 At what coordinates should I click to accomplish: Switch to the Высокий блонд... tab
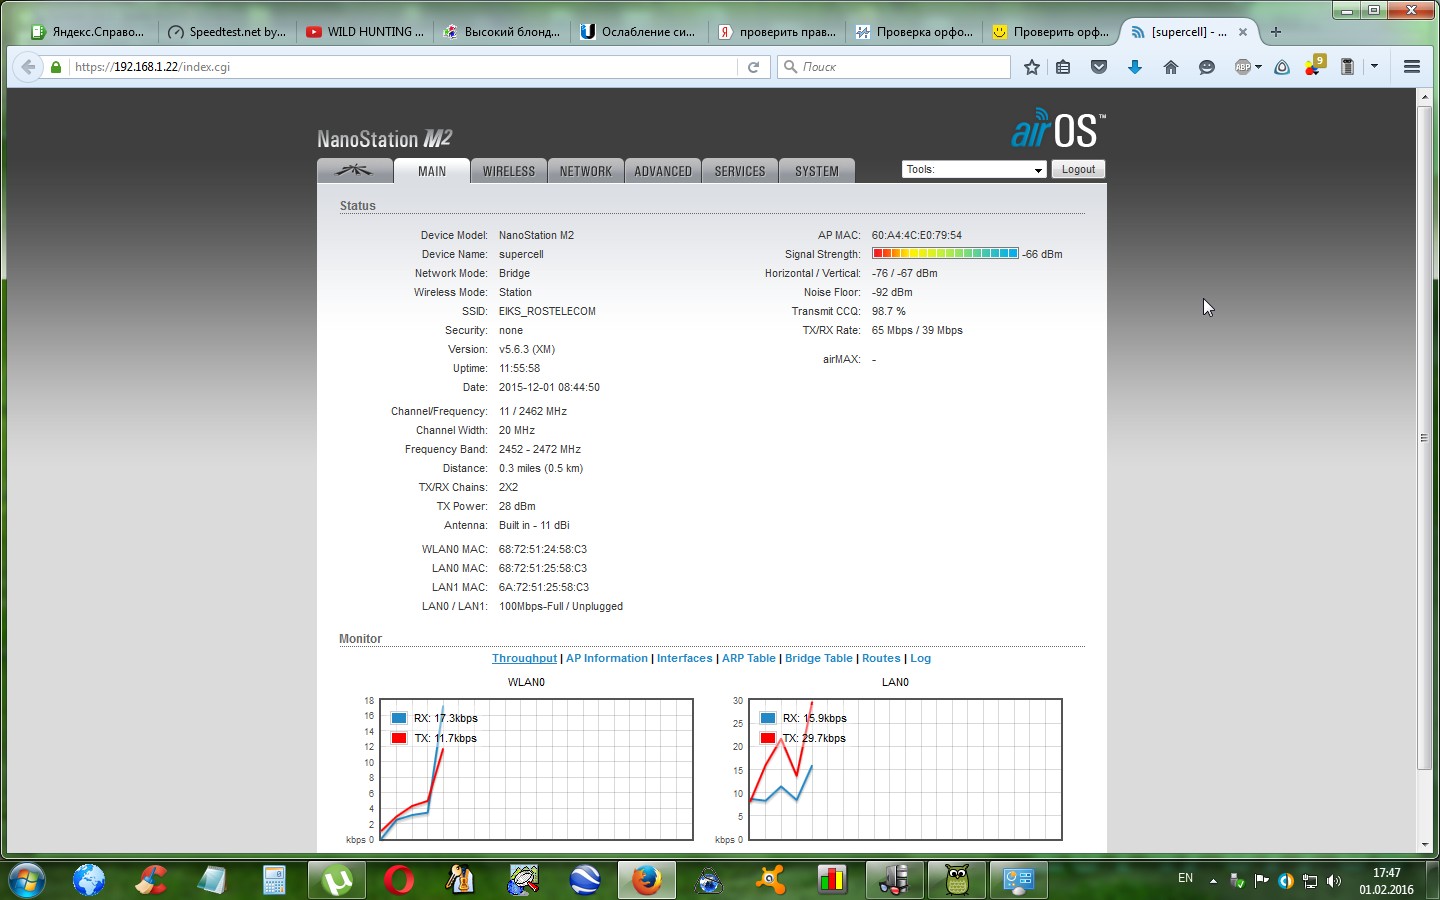pyautogui.click(x=502, y=32)
